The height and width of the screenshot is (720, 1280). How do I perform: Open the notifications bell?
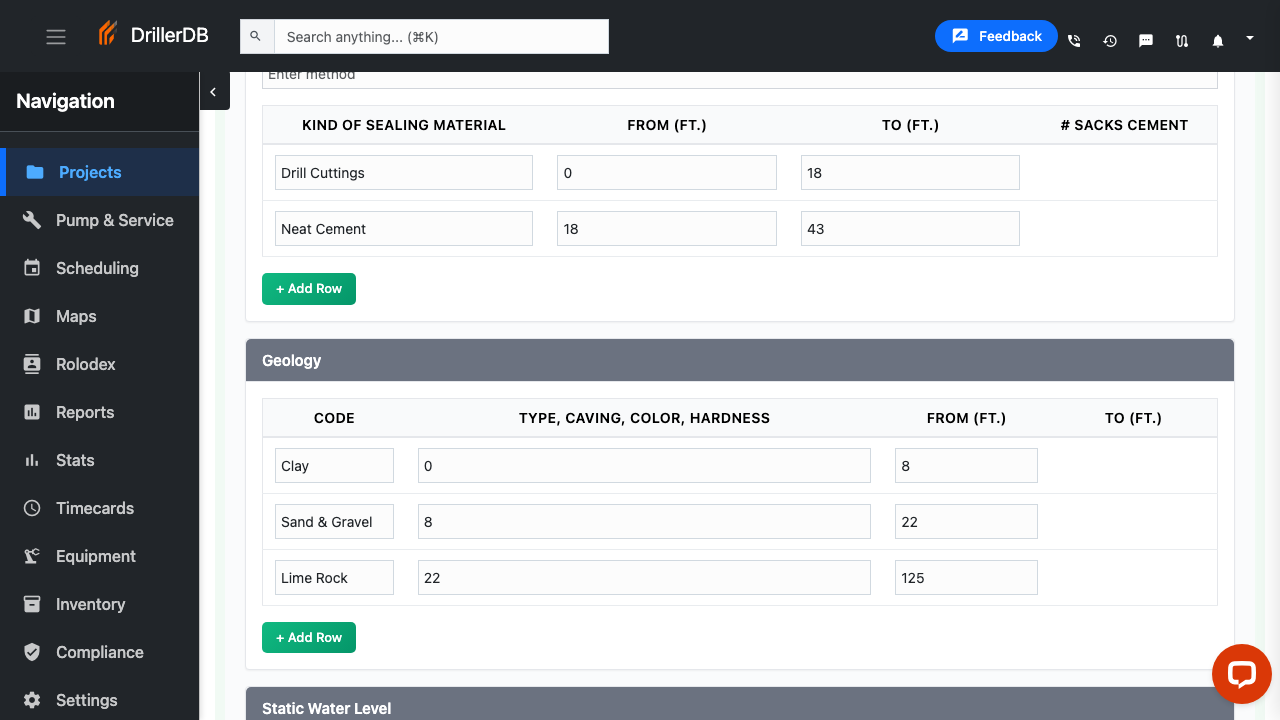pyautogui.click(x=1218, y=41)
